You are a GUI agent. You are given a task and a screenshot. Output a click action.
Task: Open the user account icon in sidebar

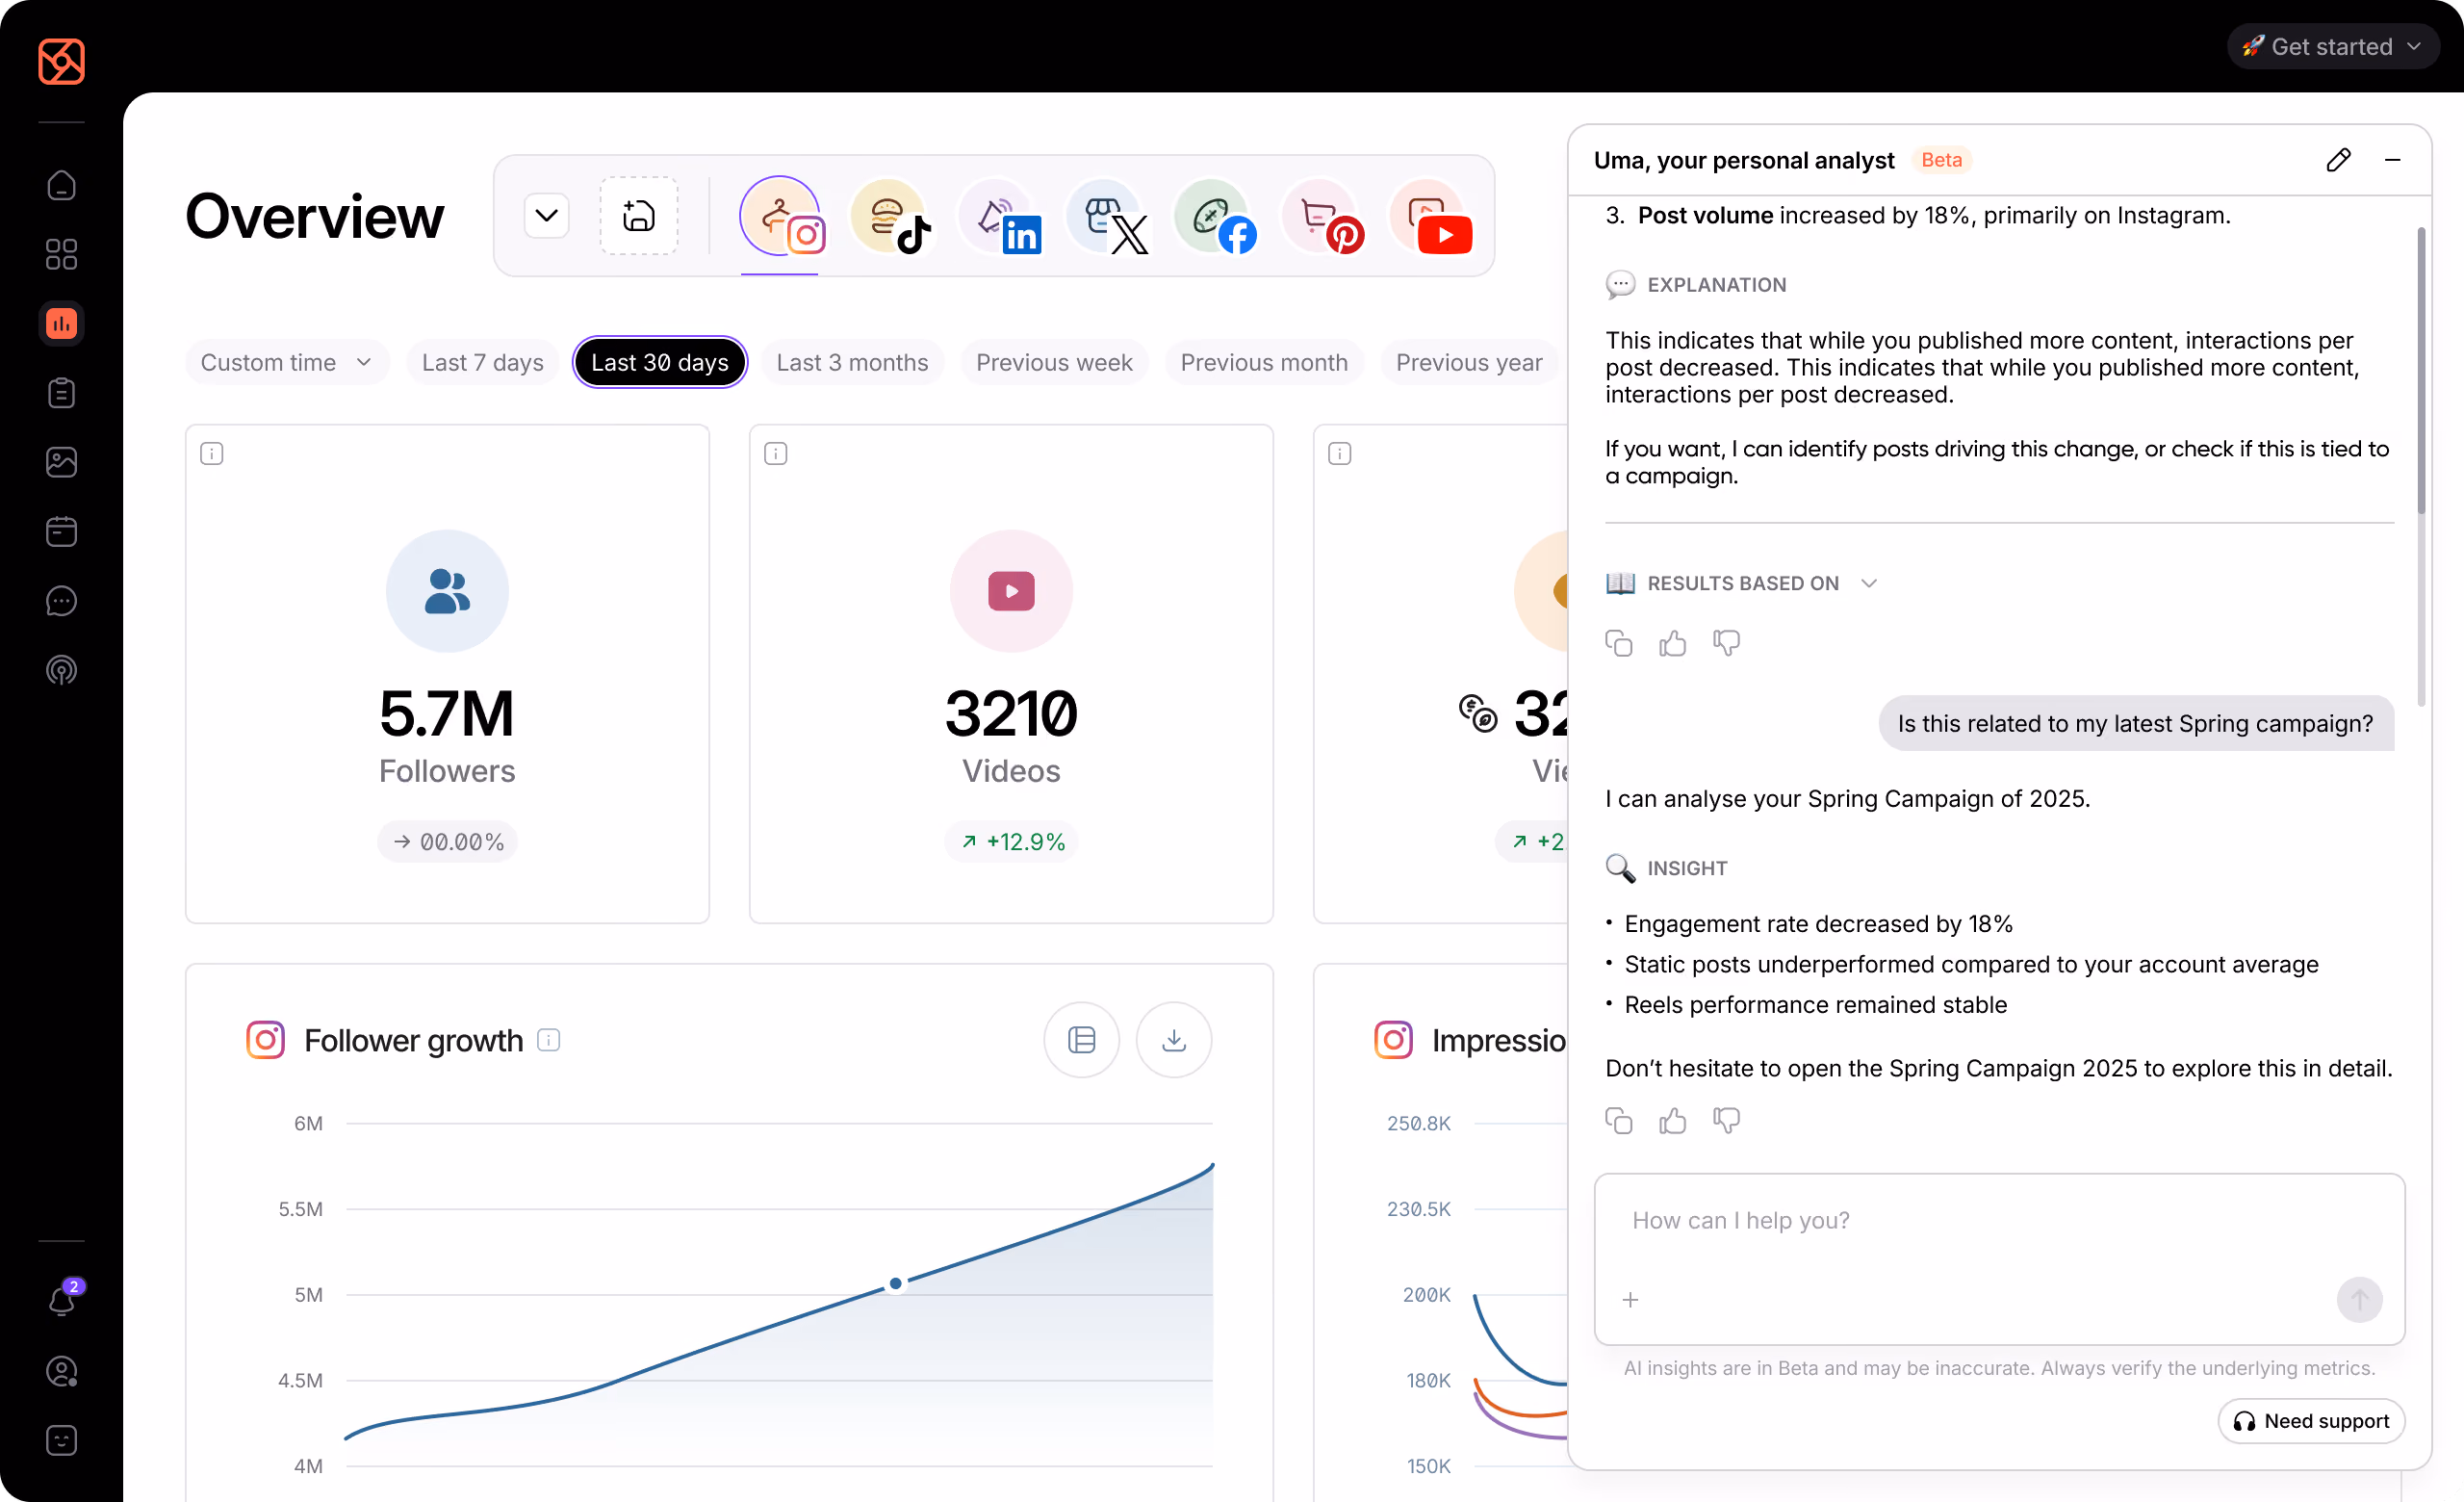[x=61, y=1371]
